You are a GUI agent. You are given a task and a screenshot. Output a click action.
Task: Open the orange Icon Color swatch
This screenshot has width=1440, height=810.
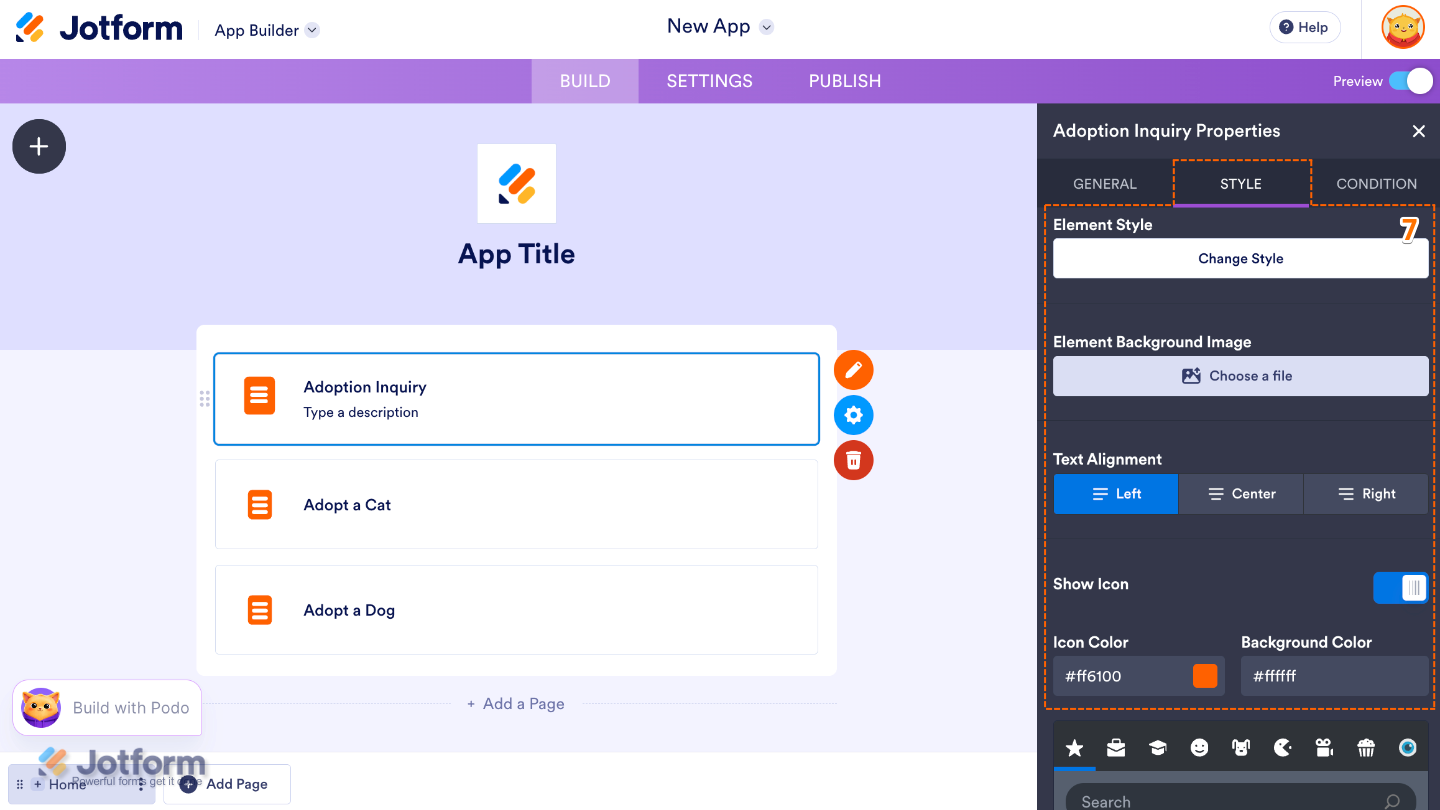(1204, 675)
